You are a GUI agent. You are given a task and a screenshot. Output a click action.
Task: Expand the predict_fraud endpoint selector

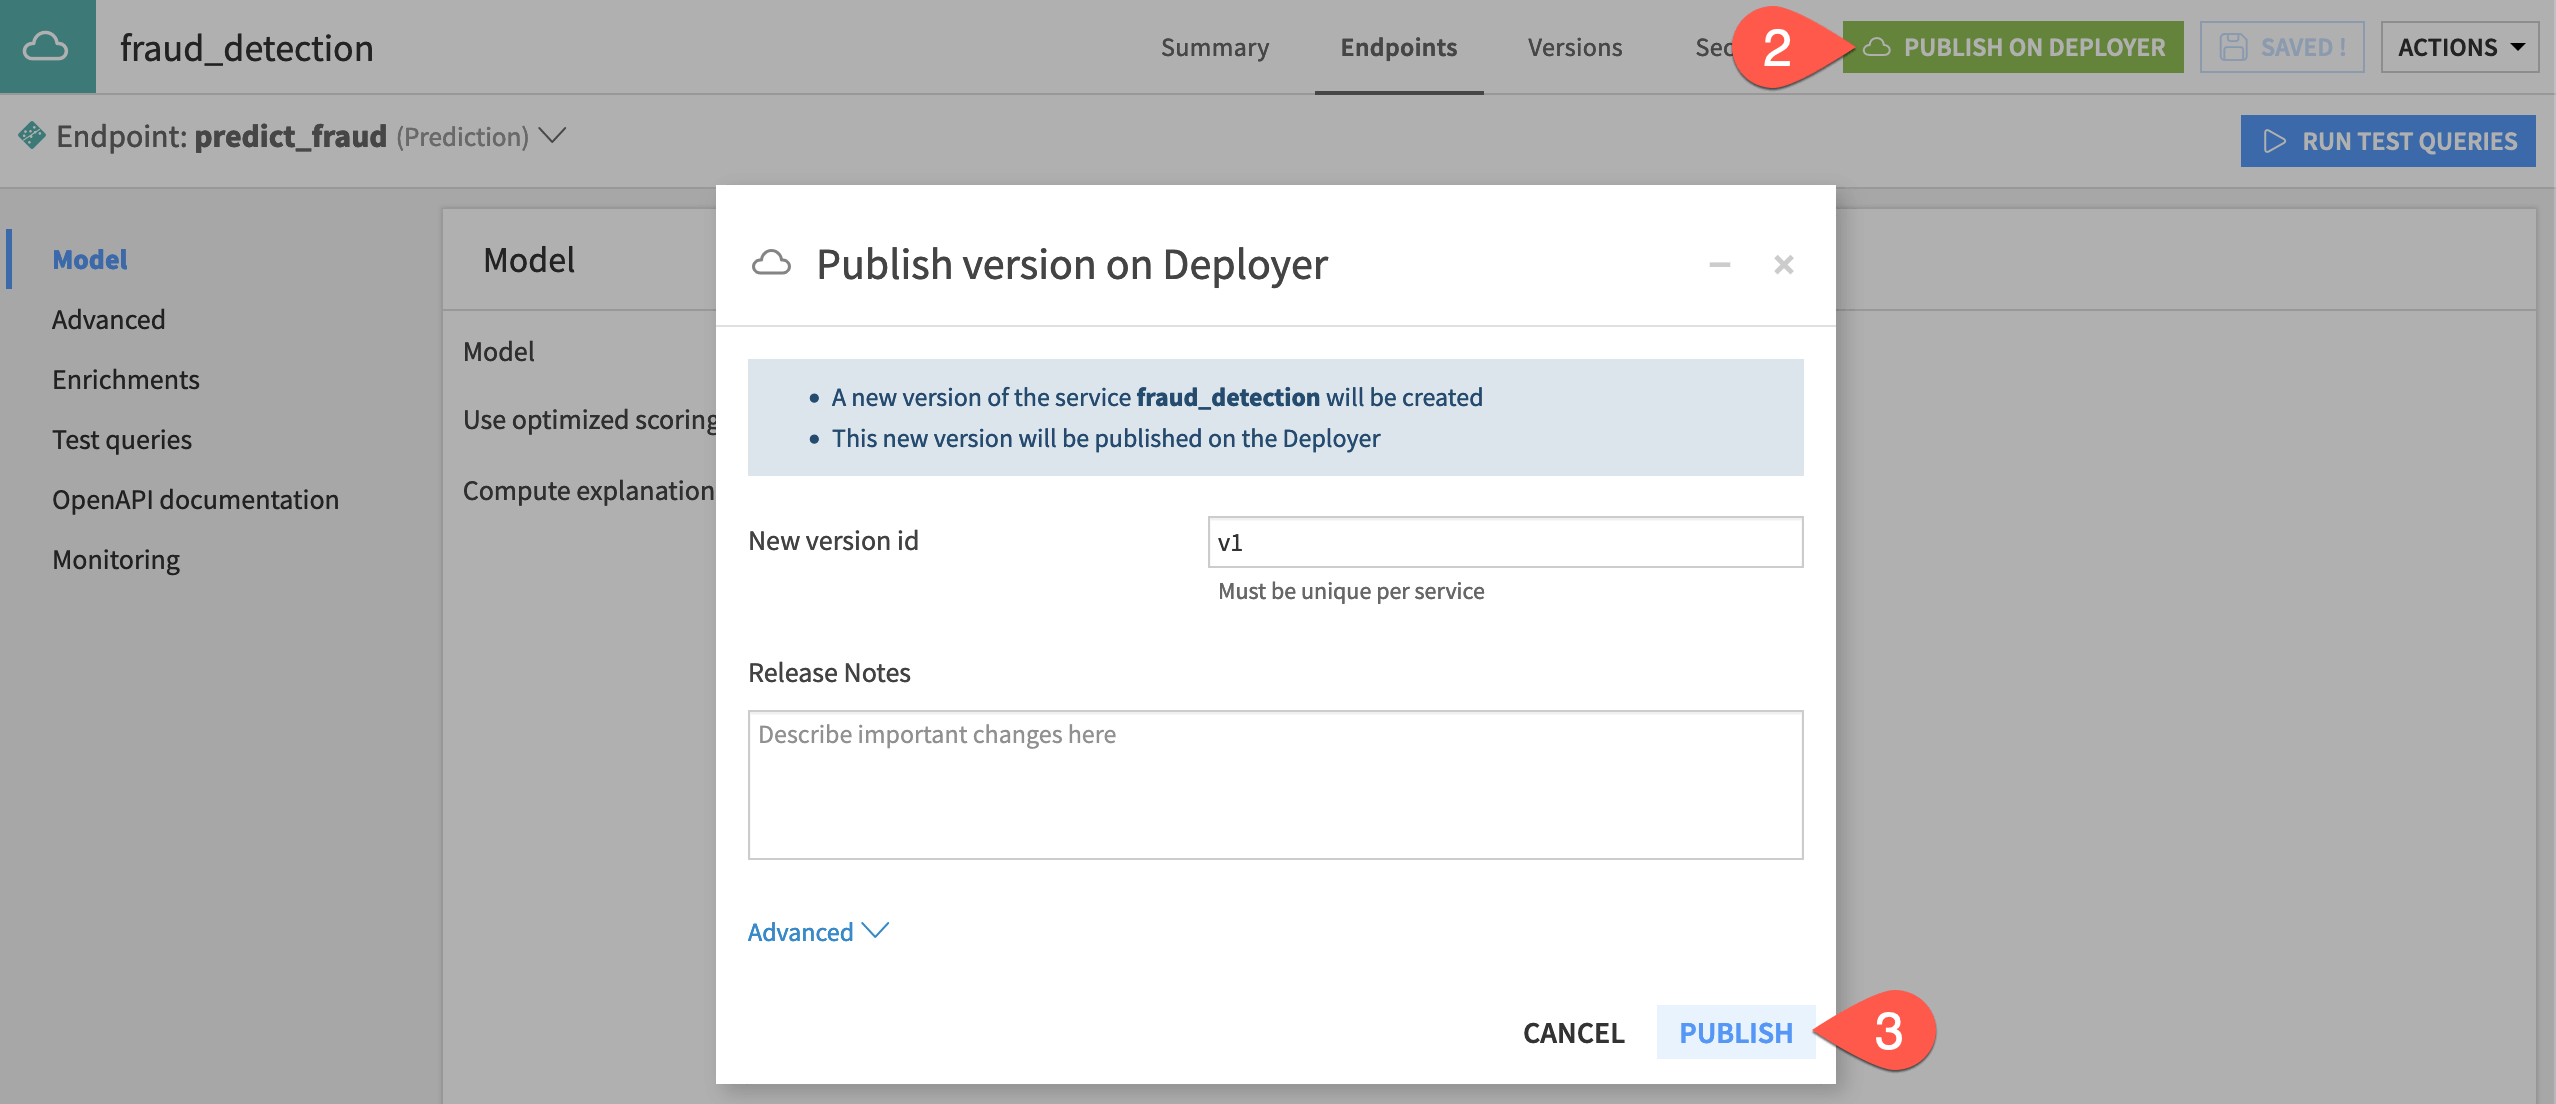pyautogui.click(x=552, y=135)
